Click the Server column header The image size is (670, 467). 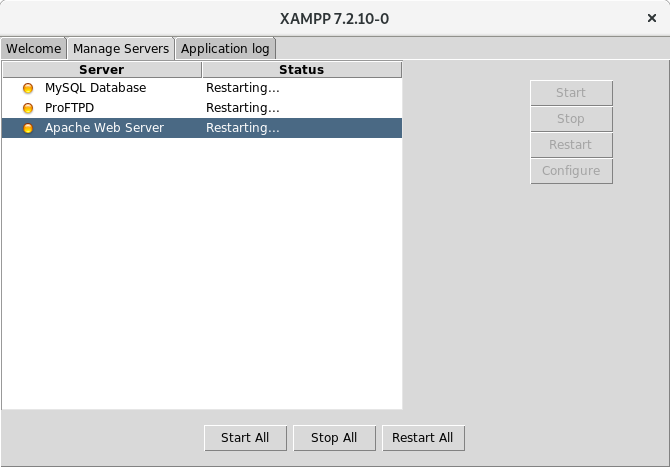[102, 70]
